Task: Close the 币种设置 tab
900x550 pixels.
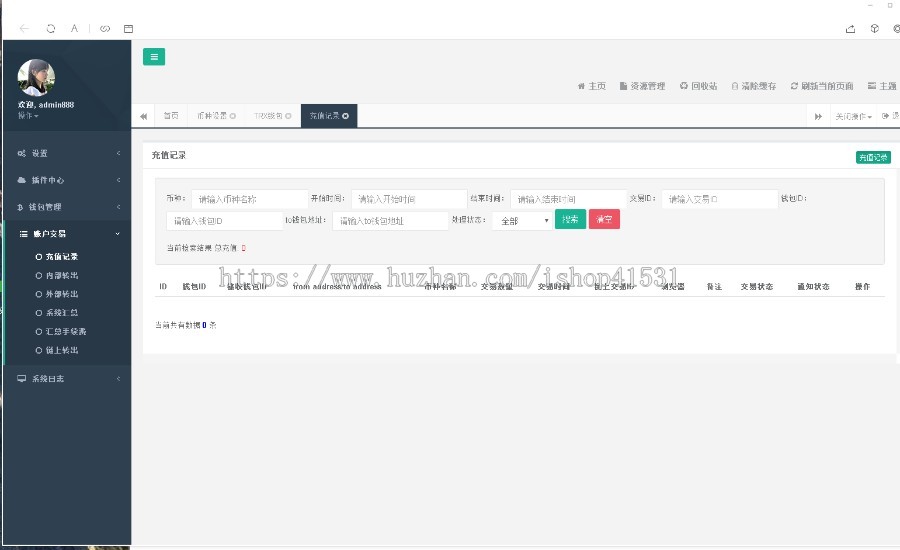Action: click(x=232, y=116)
